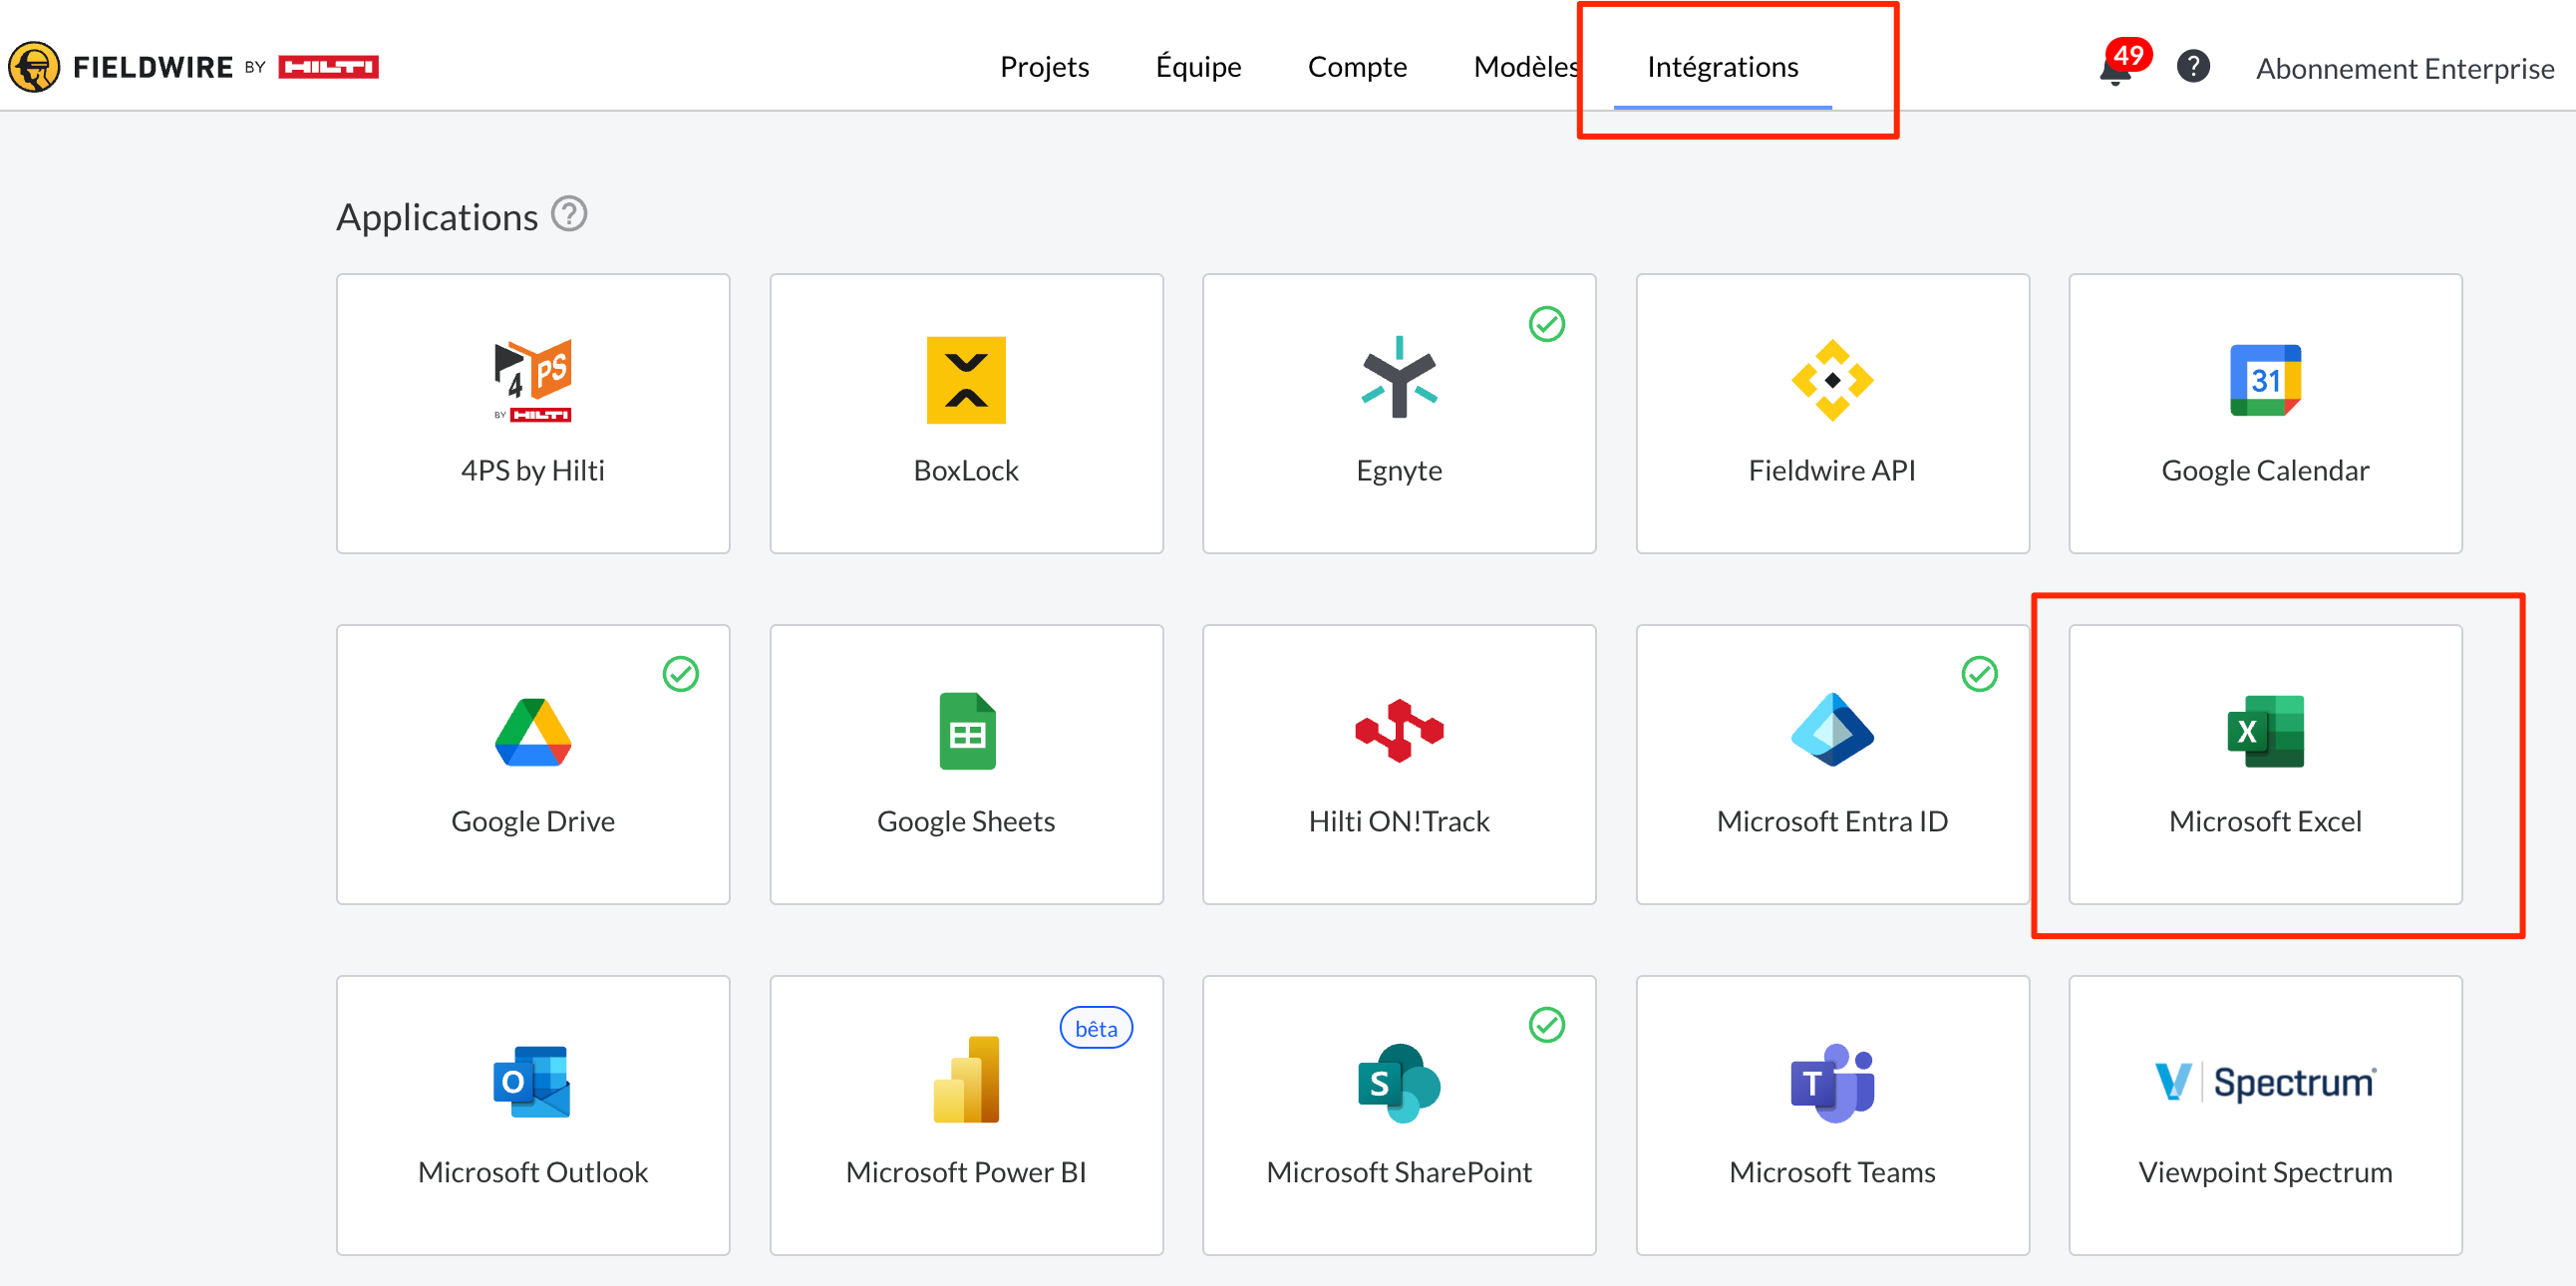
Task: Open the Egnyte integration logo
Action: coord(1399,377)
